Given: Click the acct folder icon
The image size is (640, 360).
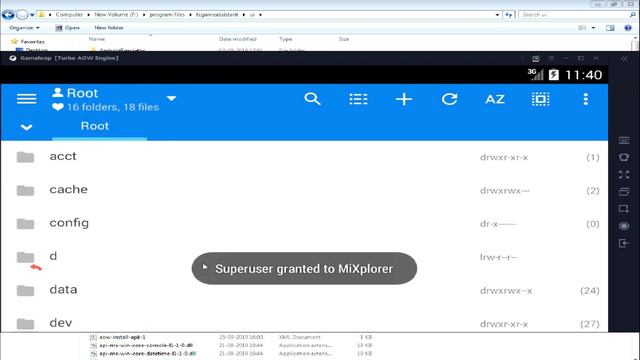Looking at the screenshot, I should [x=25, y=157].
